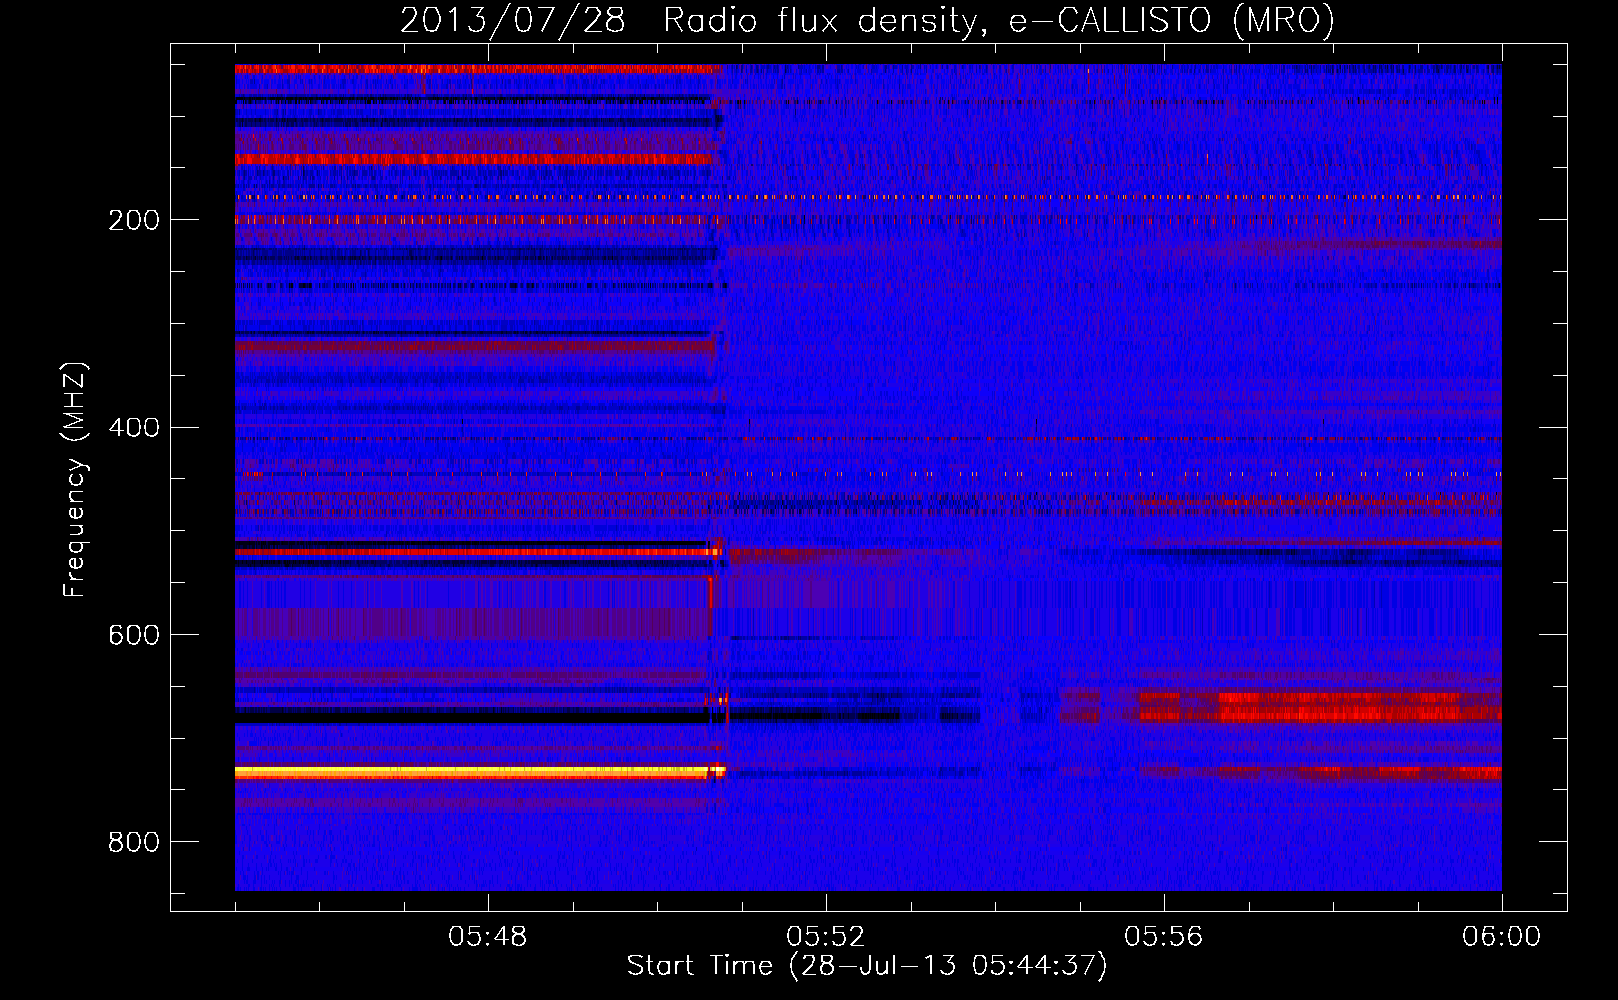Click the 400 frequency tick label
1618x1000 pixels.
[x=134, y=428]
